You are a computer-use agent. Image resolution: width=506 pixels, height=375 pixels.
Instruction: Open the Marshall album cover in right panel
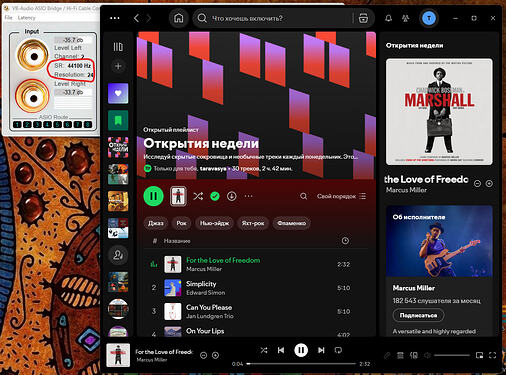coord(439,112)
